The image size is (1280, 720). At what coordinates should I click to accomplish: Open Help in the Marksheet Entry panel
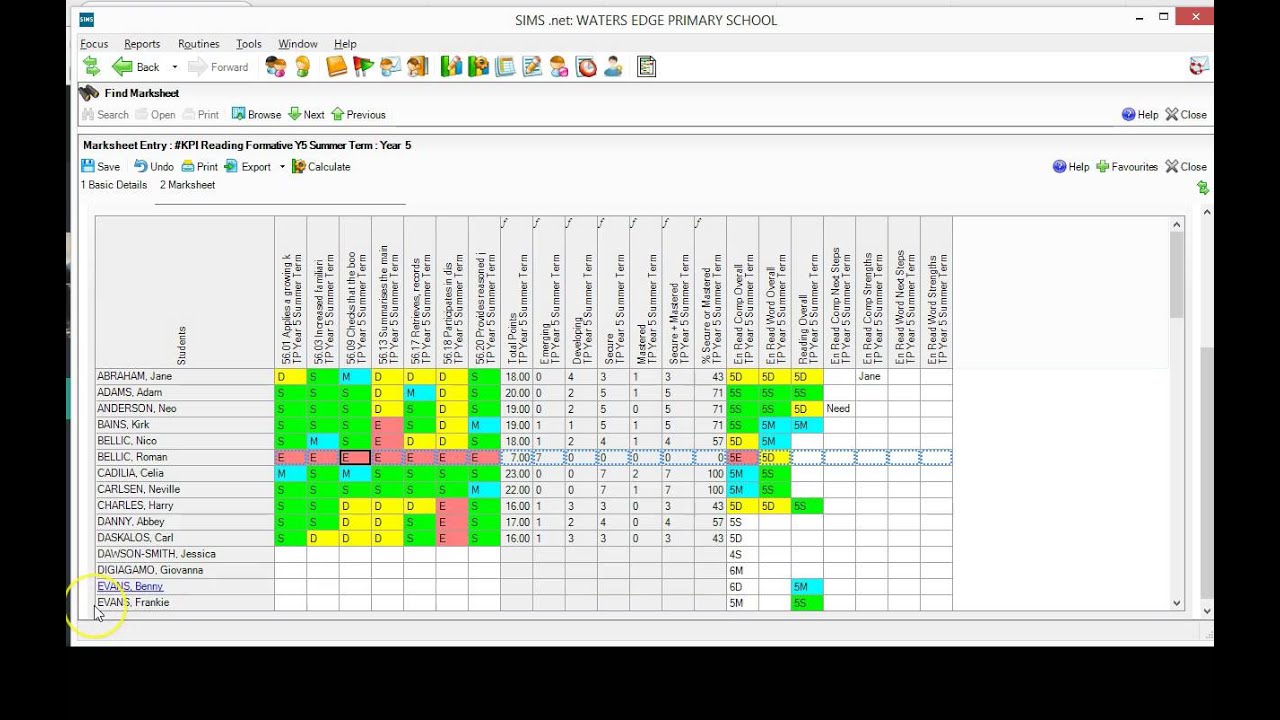click(x=1071, y=167)
